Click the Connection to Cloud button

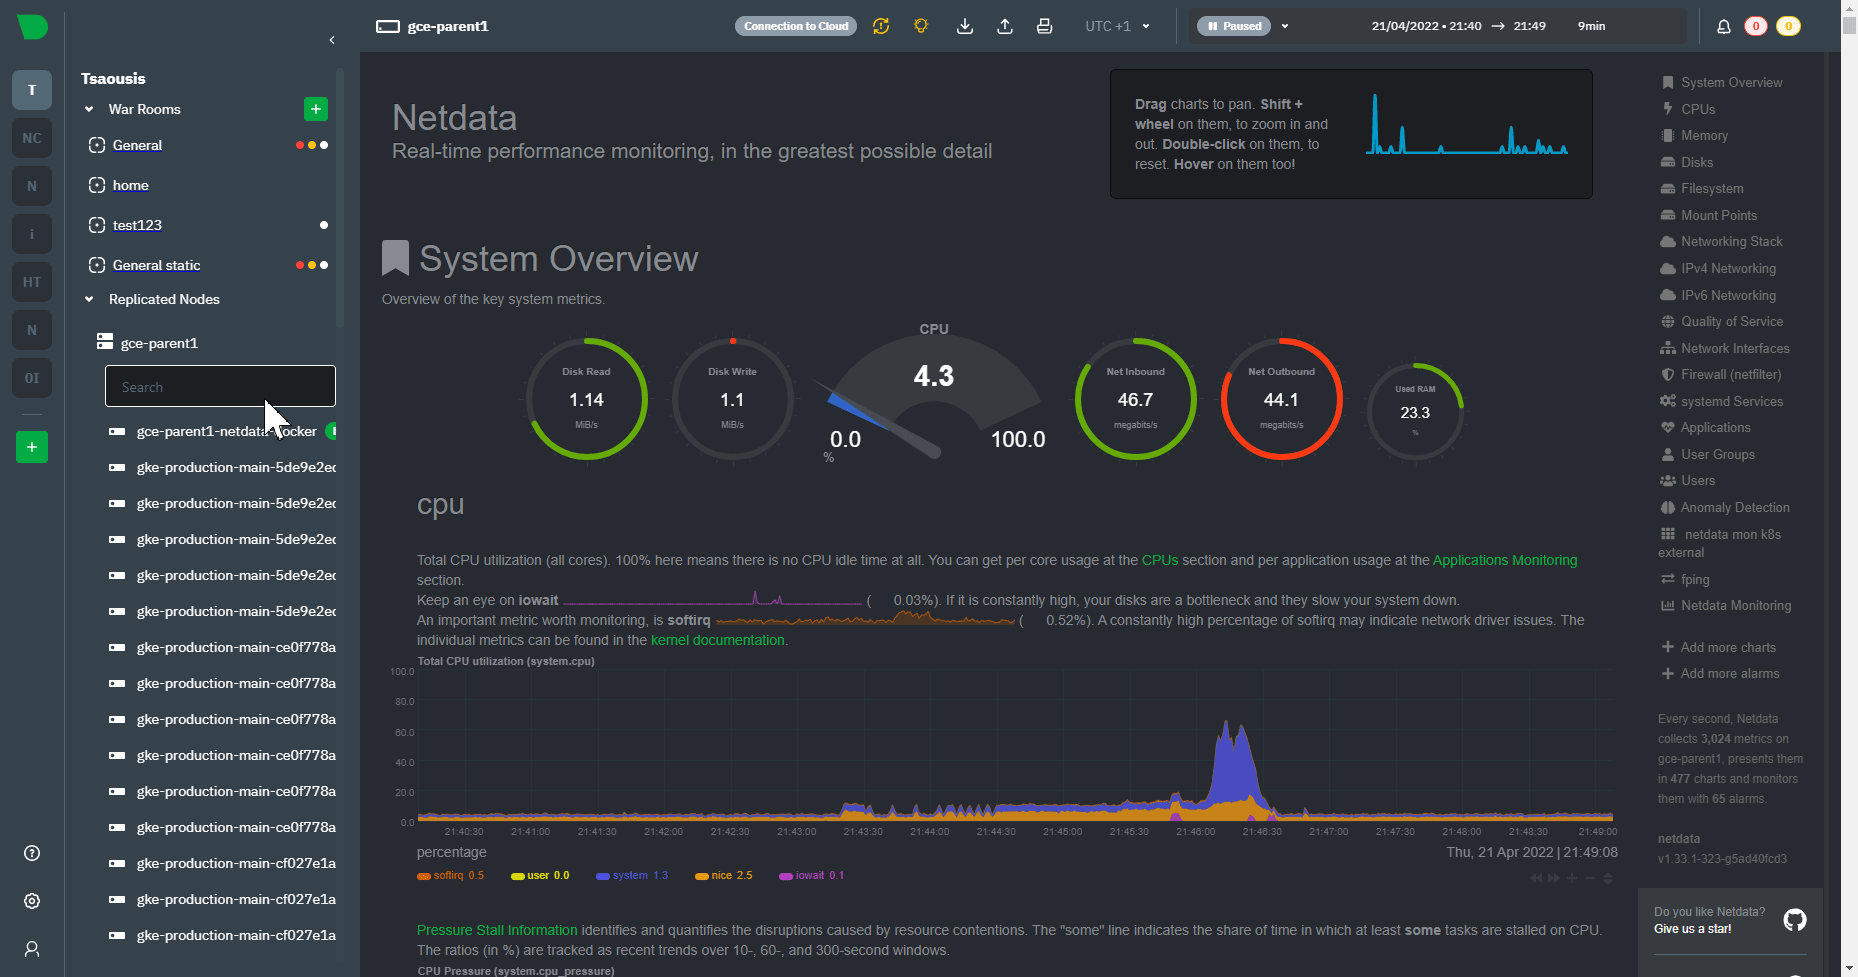click(x=796, y=26)
